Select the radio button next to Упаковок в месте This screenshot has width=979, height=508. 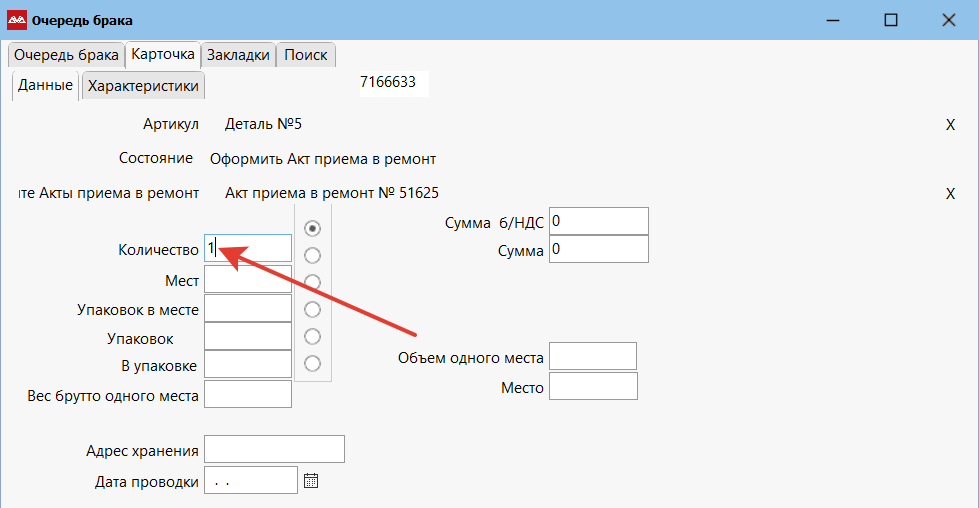[x=312, y=309]
